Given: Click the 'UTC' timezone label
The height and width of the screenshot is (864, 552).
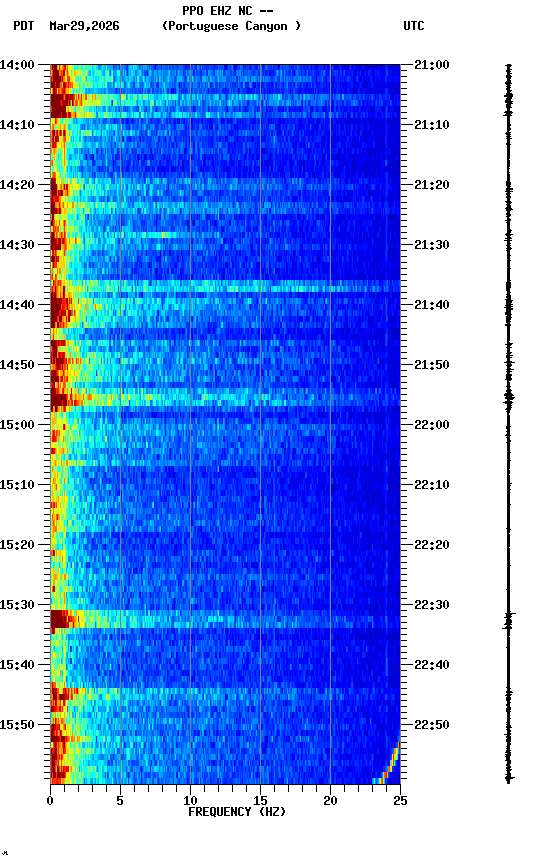Looking at the screenshot, I should [x=414, y=26].
